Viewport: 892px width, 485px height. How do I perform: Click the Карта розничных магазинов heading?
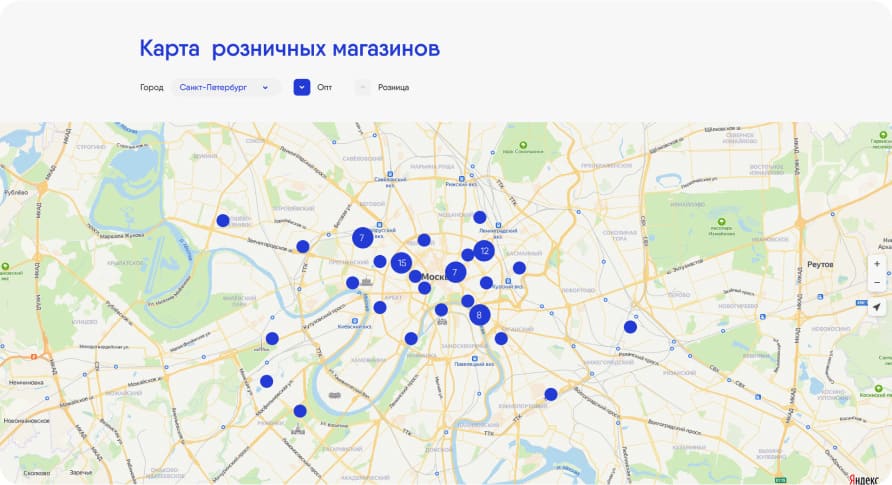(x=290, y=48)
